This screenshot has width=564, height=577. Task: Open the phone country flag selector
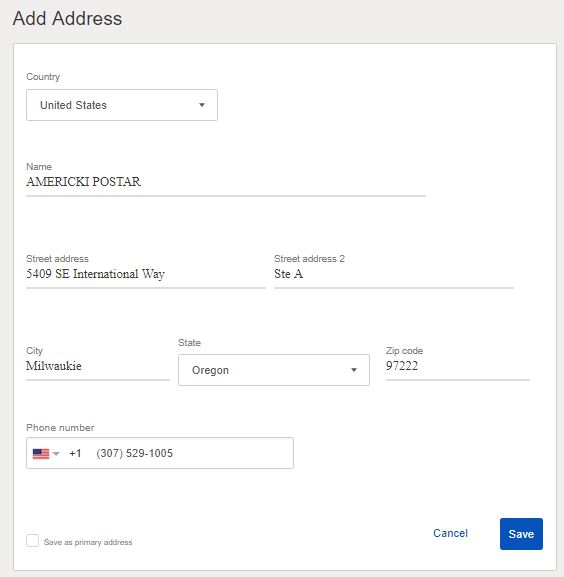pos(46,453)
